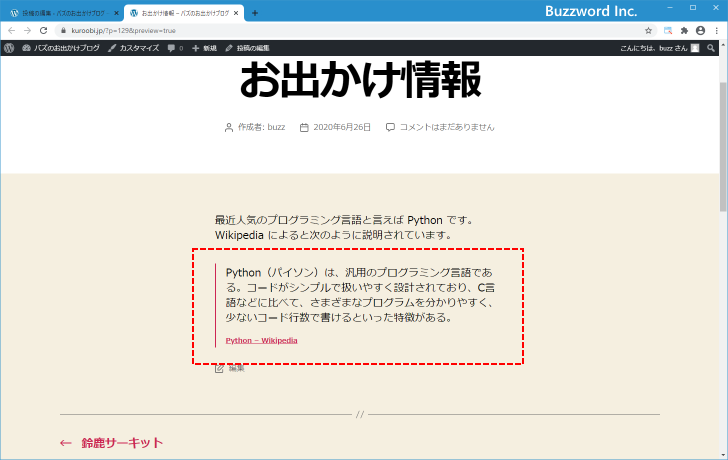The image size is (728, 460).
Task: Reload the page with the refresh icon
Action: tap(44, 31)
